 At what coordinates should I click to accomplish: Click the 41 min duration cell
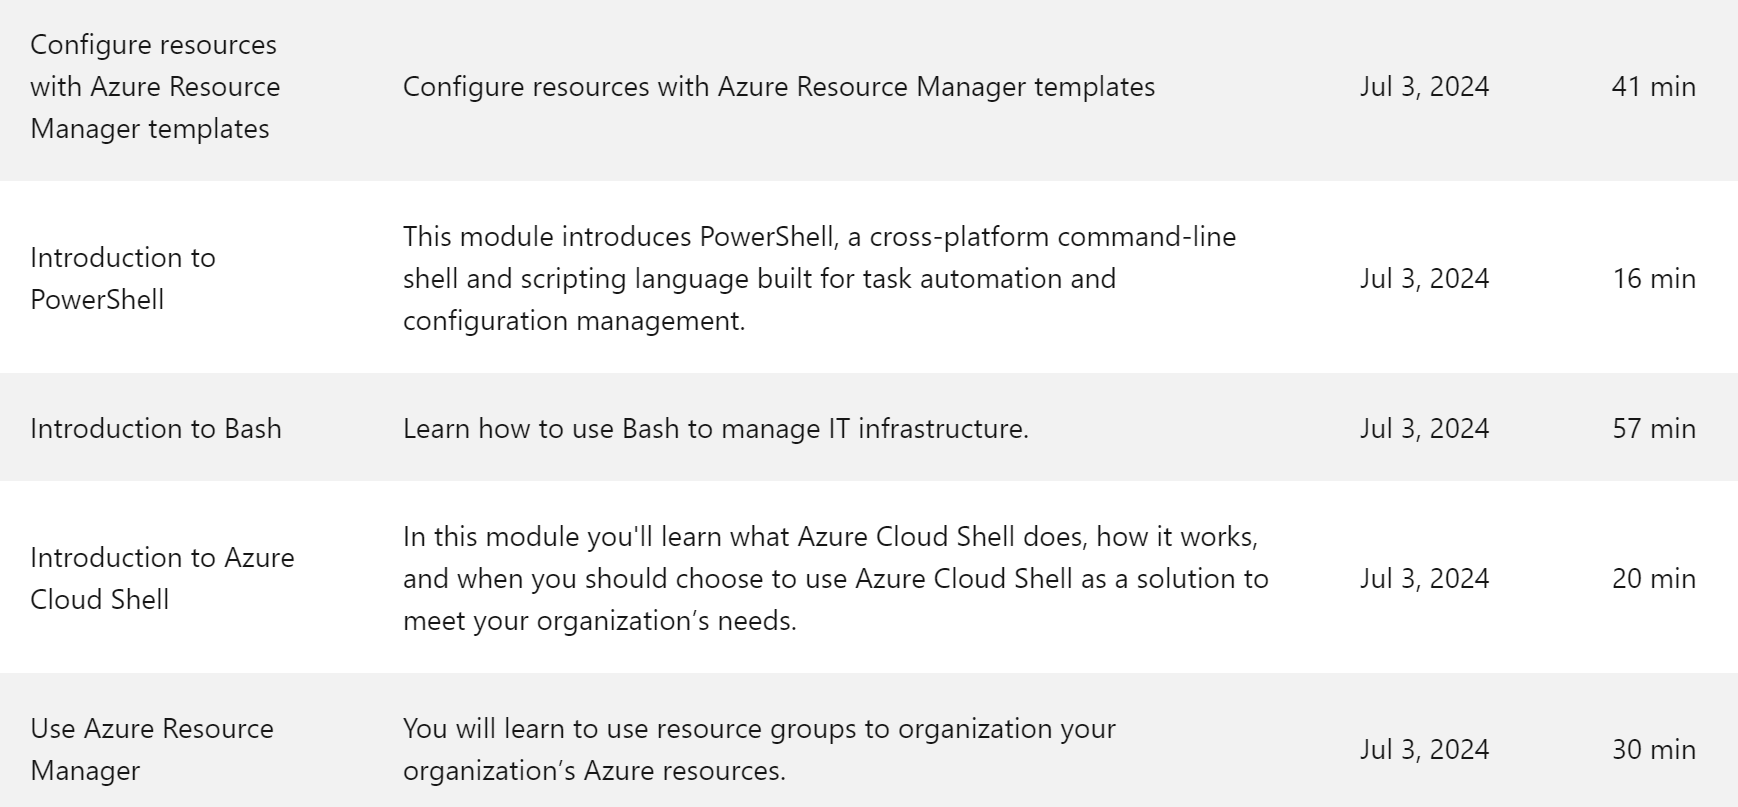pyautogui.click(x=1654, y=87)
